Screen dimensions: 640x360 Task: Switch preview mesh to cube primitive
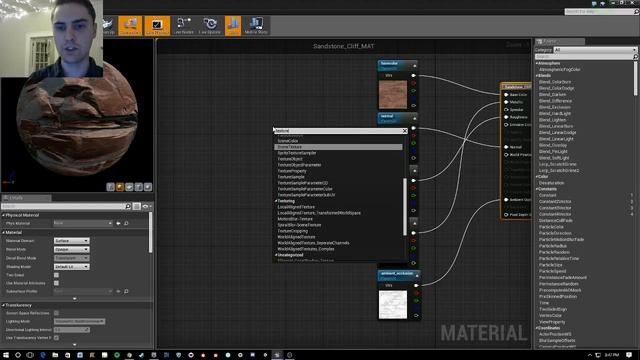139,187
